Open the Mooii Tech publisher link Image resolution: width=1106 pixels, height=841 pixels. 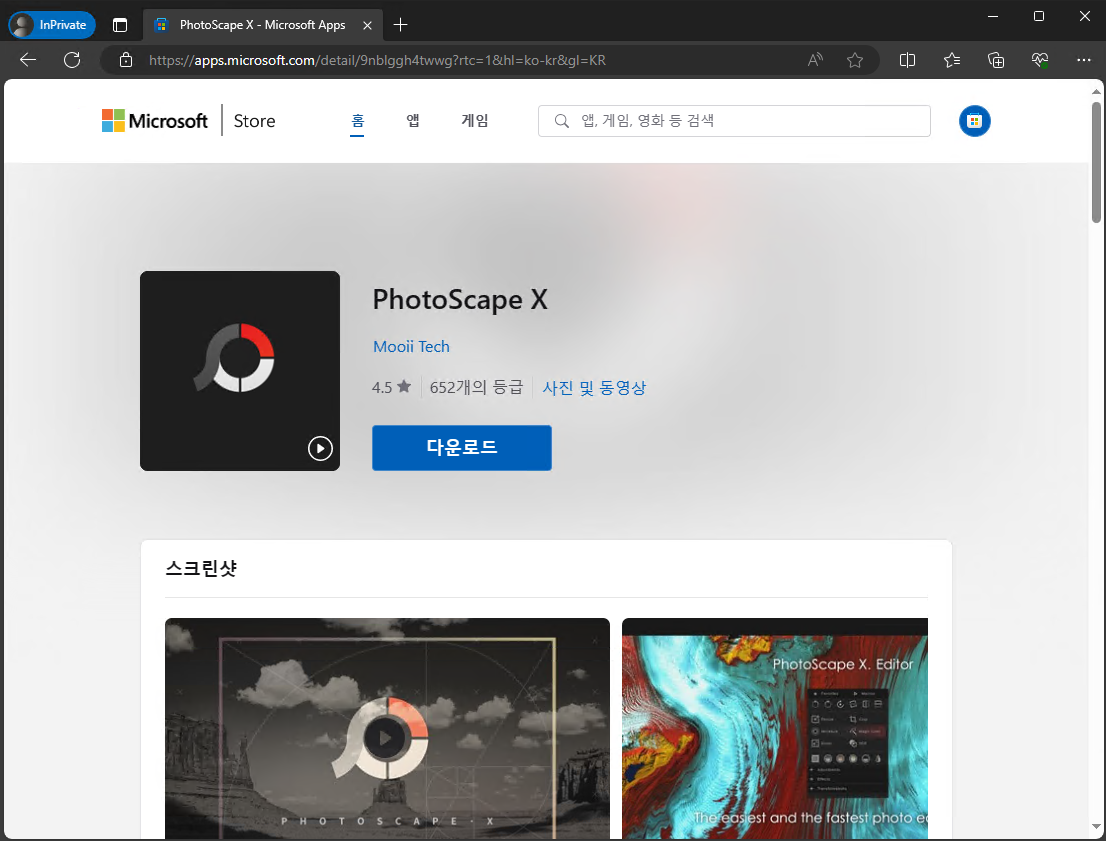click(411, 346)
